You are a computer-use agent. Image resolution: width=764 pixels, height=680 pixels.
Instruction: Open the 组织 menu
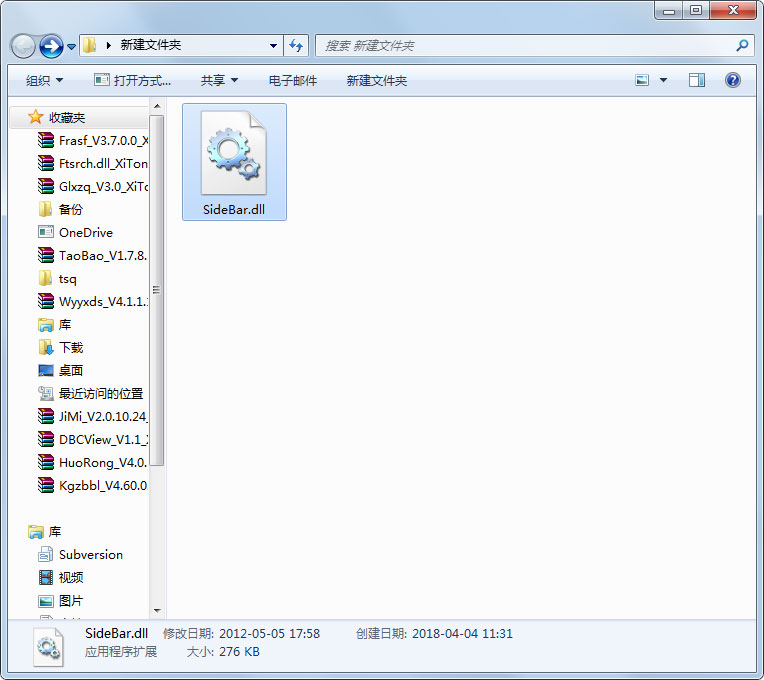[44, 80]
